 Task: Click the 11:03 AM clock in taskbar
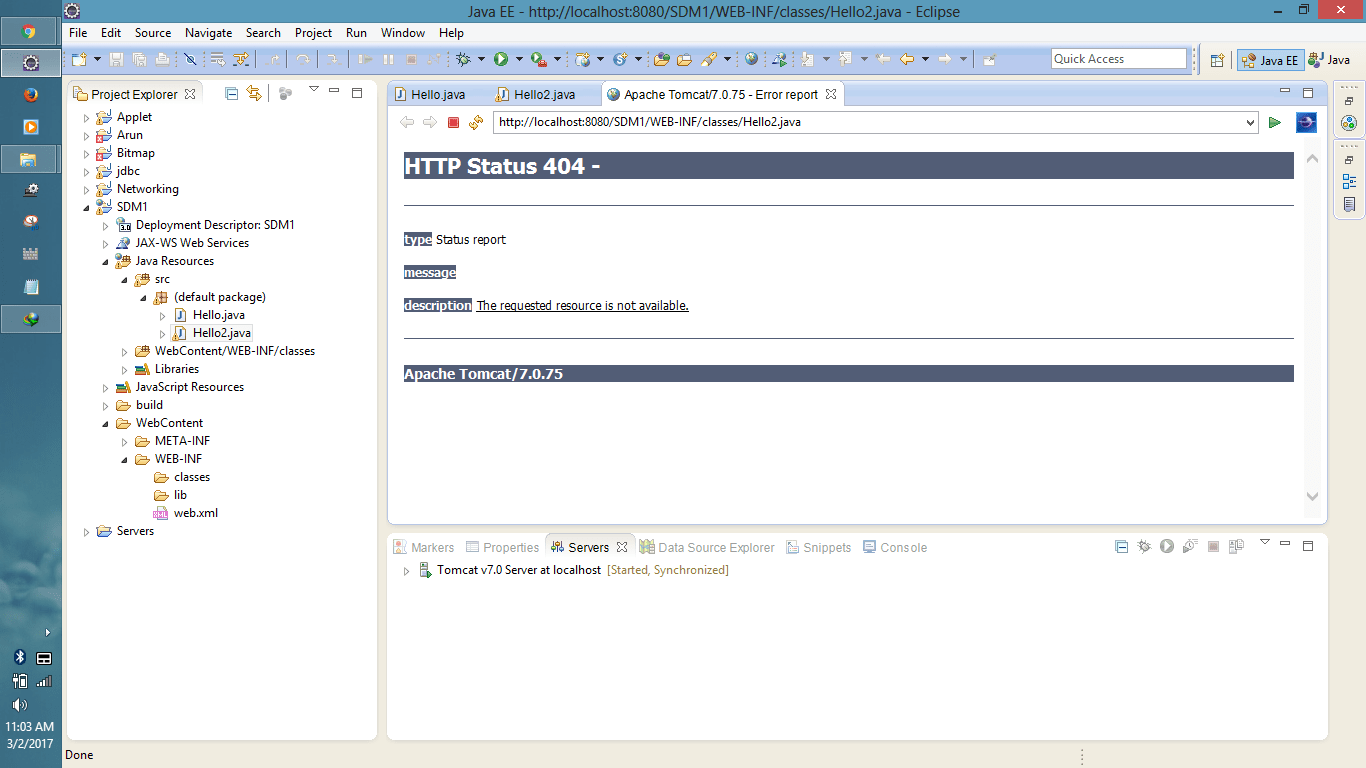pyautogui.click(x=30, y=727)
